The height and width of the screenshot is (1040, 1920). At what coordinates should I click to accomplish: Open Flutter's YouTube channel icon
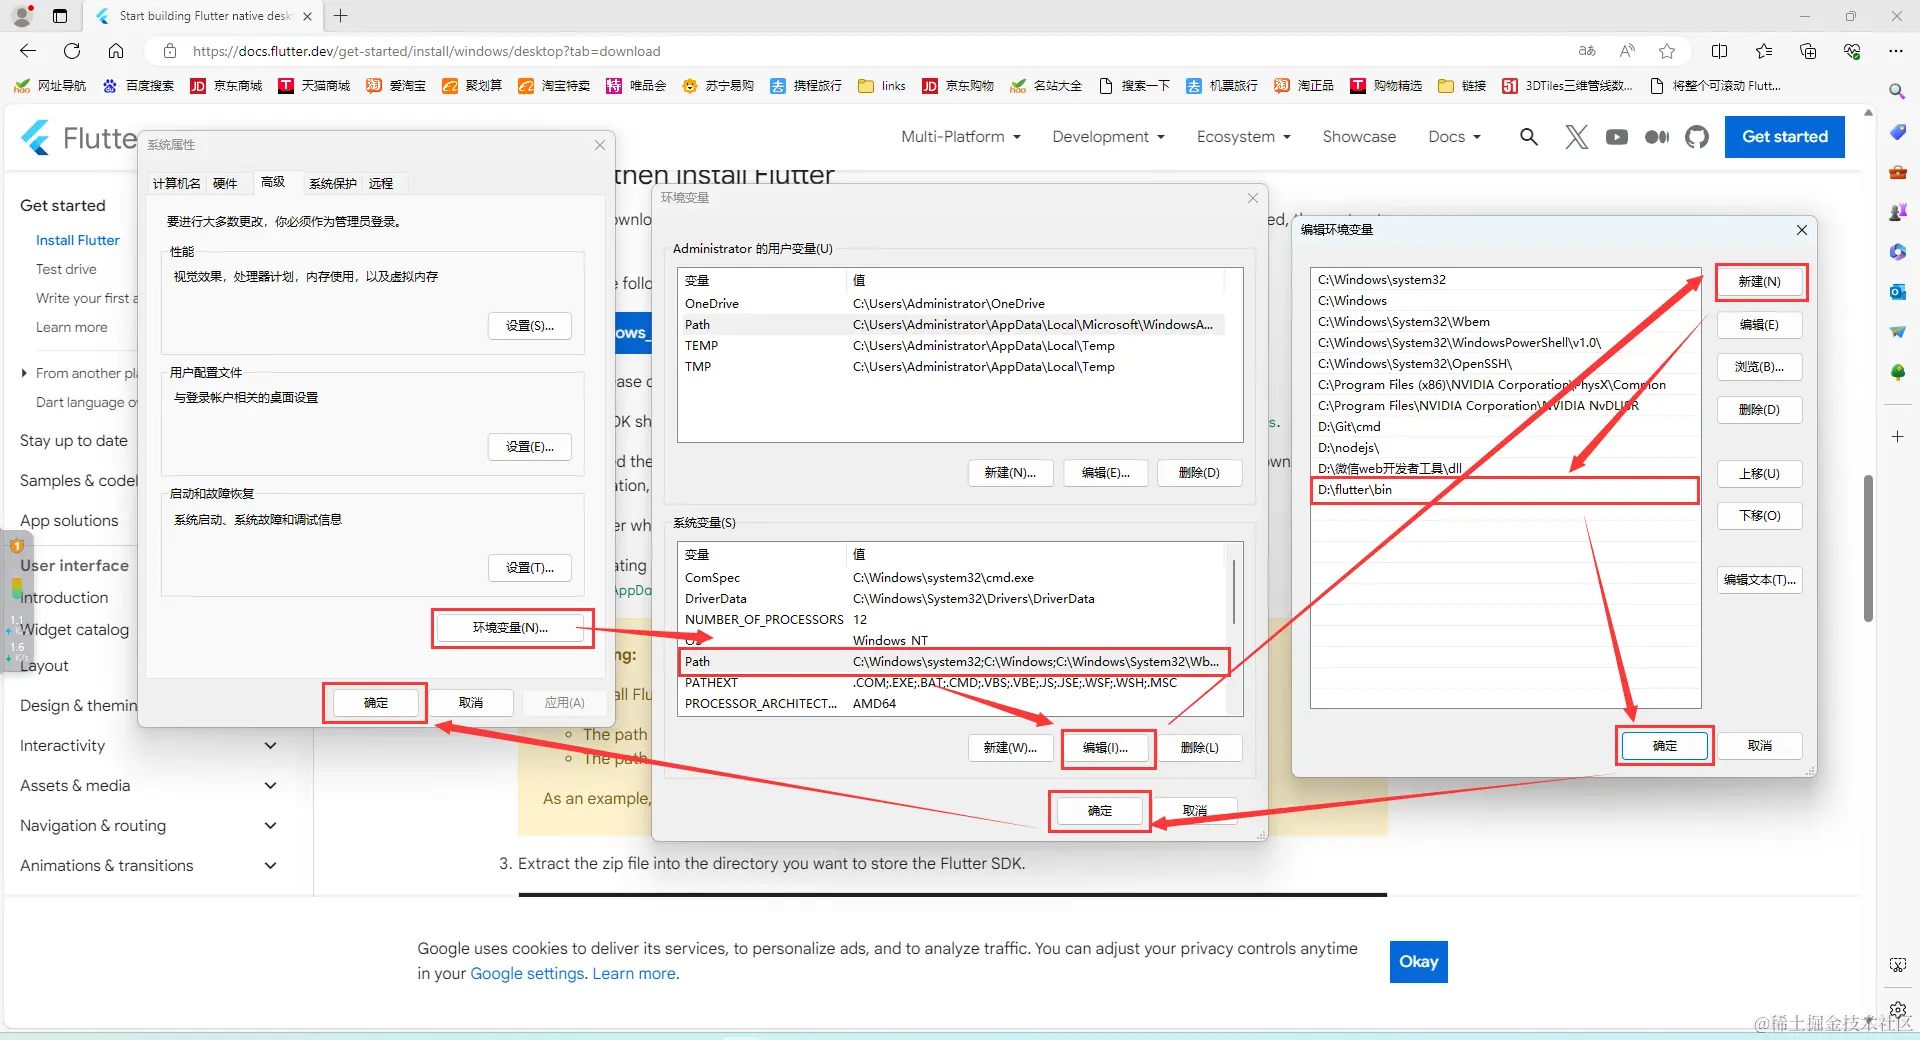(x=1617, y=137)
